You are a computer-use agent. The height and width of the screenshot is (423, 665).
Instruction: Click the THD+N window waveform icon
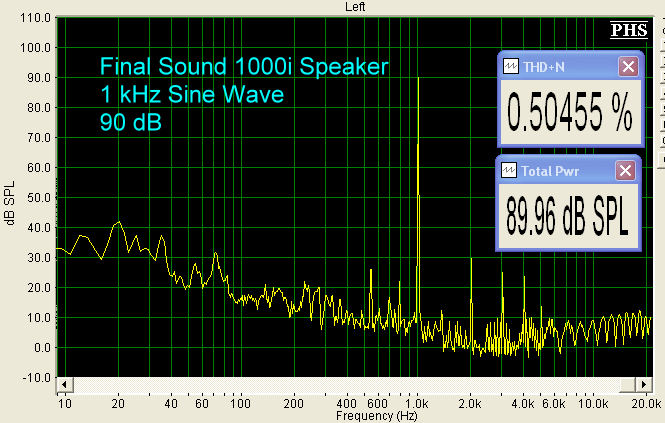(511, 67)
